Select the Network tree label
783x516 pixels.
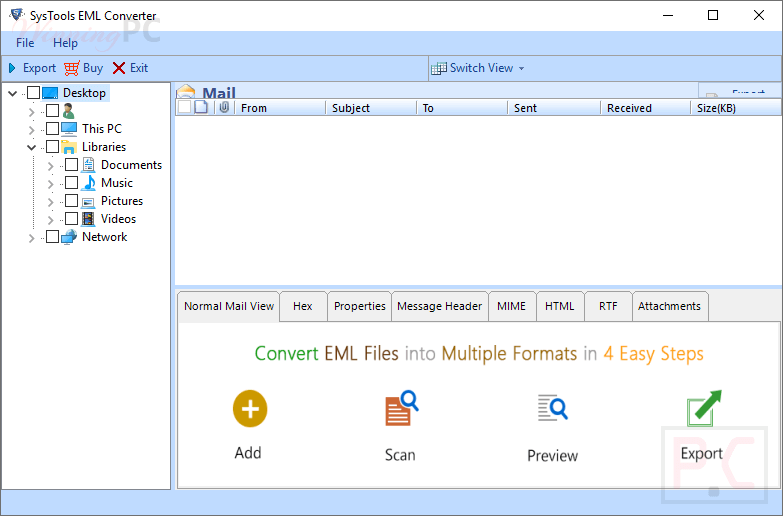pyautogui.click(x=104, y=237)
